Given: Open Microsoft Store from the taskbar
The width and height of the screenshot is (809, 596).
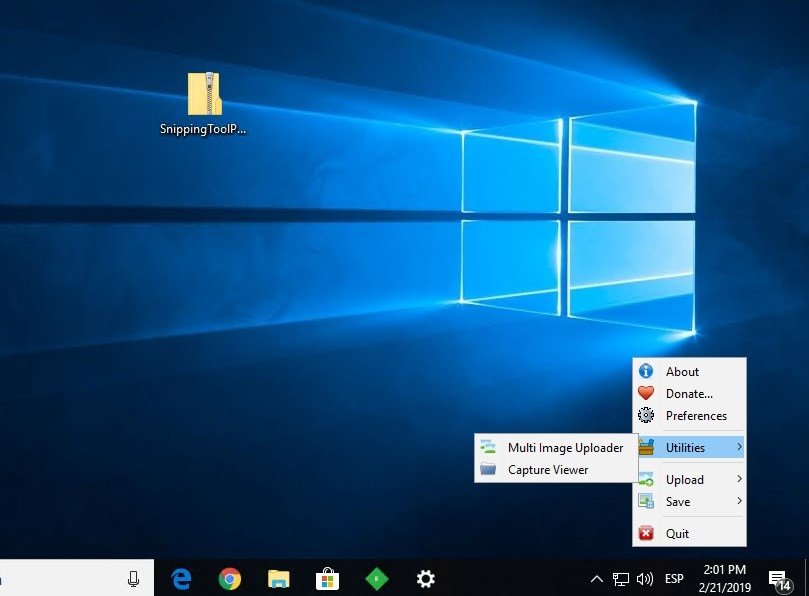Looking at the screenshot, I should pyautogui.click(x=327, y=579).
